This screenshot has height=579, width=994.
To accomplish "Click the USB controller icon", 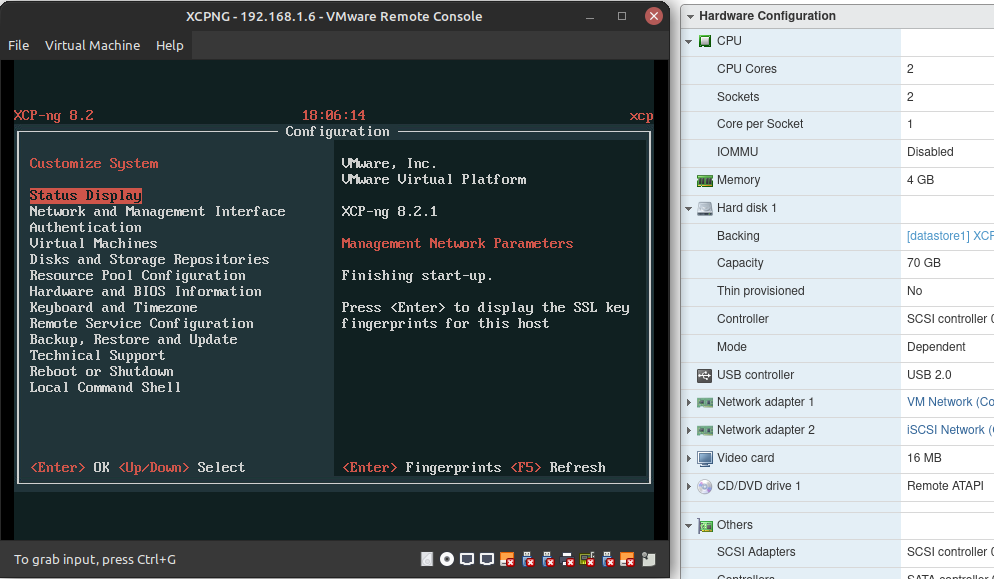I will pos(705,375).
